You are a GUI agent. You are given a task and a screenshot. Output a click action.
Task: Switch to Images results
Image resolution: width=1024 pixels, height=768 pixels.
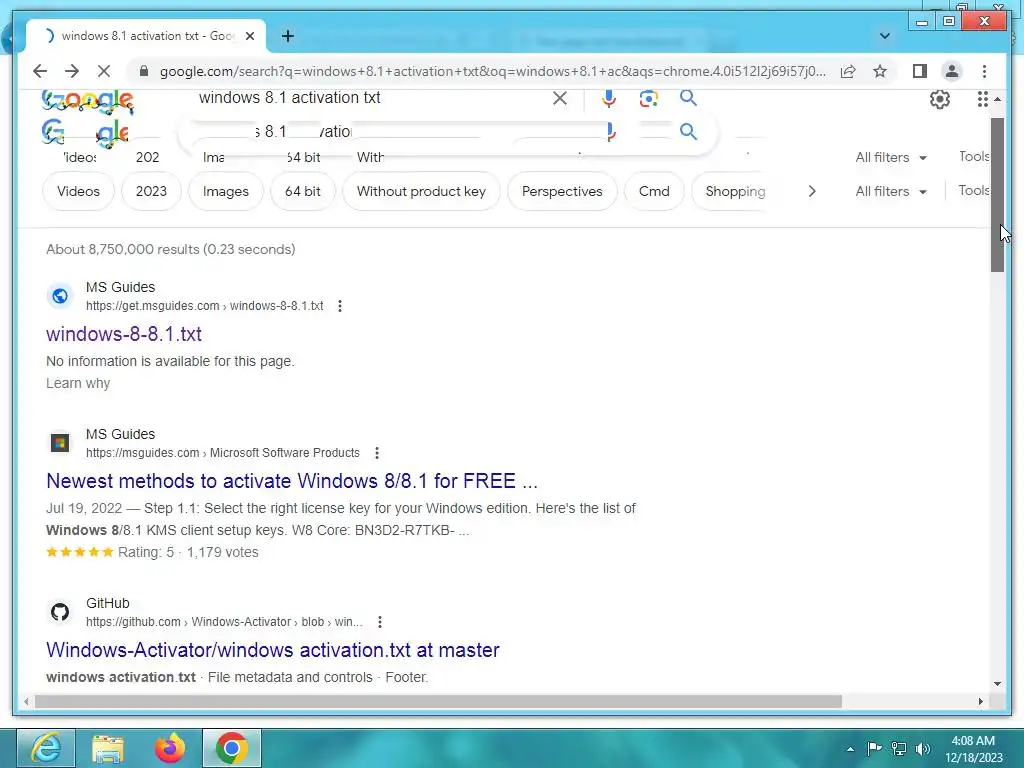click(x=225, y=191)
